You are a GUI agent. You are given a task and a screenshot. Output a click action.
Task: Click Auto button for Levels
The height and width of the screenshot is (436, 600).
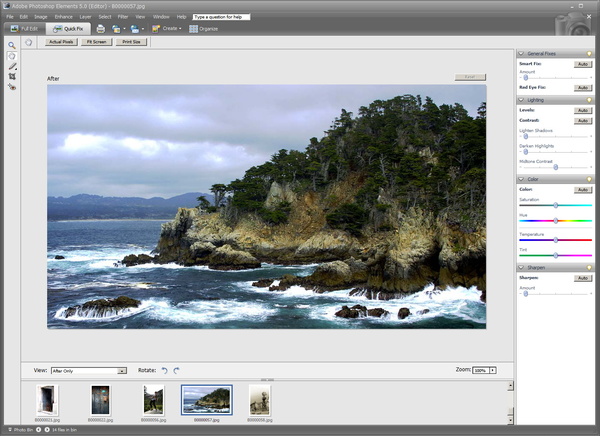pos(583,110)
